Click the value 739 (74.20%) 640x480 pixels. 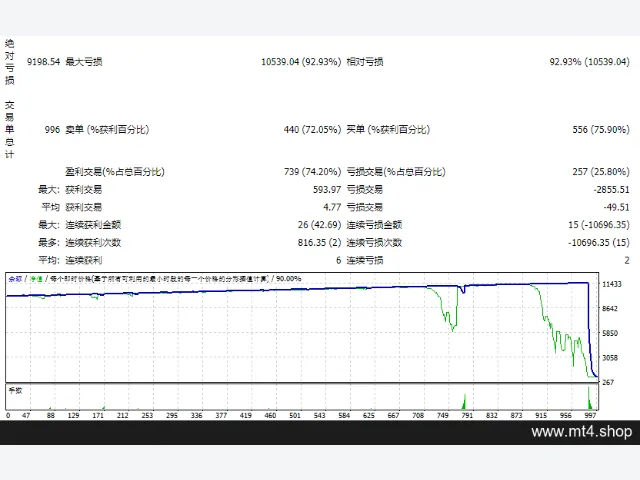(x=312, y=171)
